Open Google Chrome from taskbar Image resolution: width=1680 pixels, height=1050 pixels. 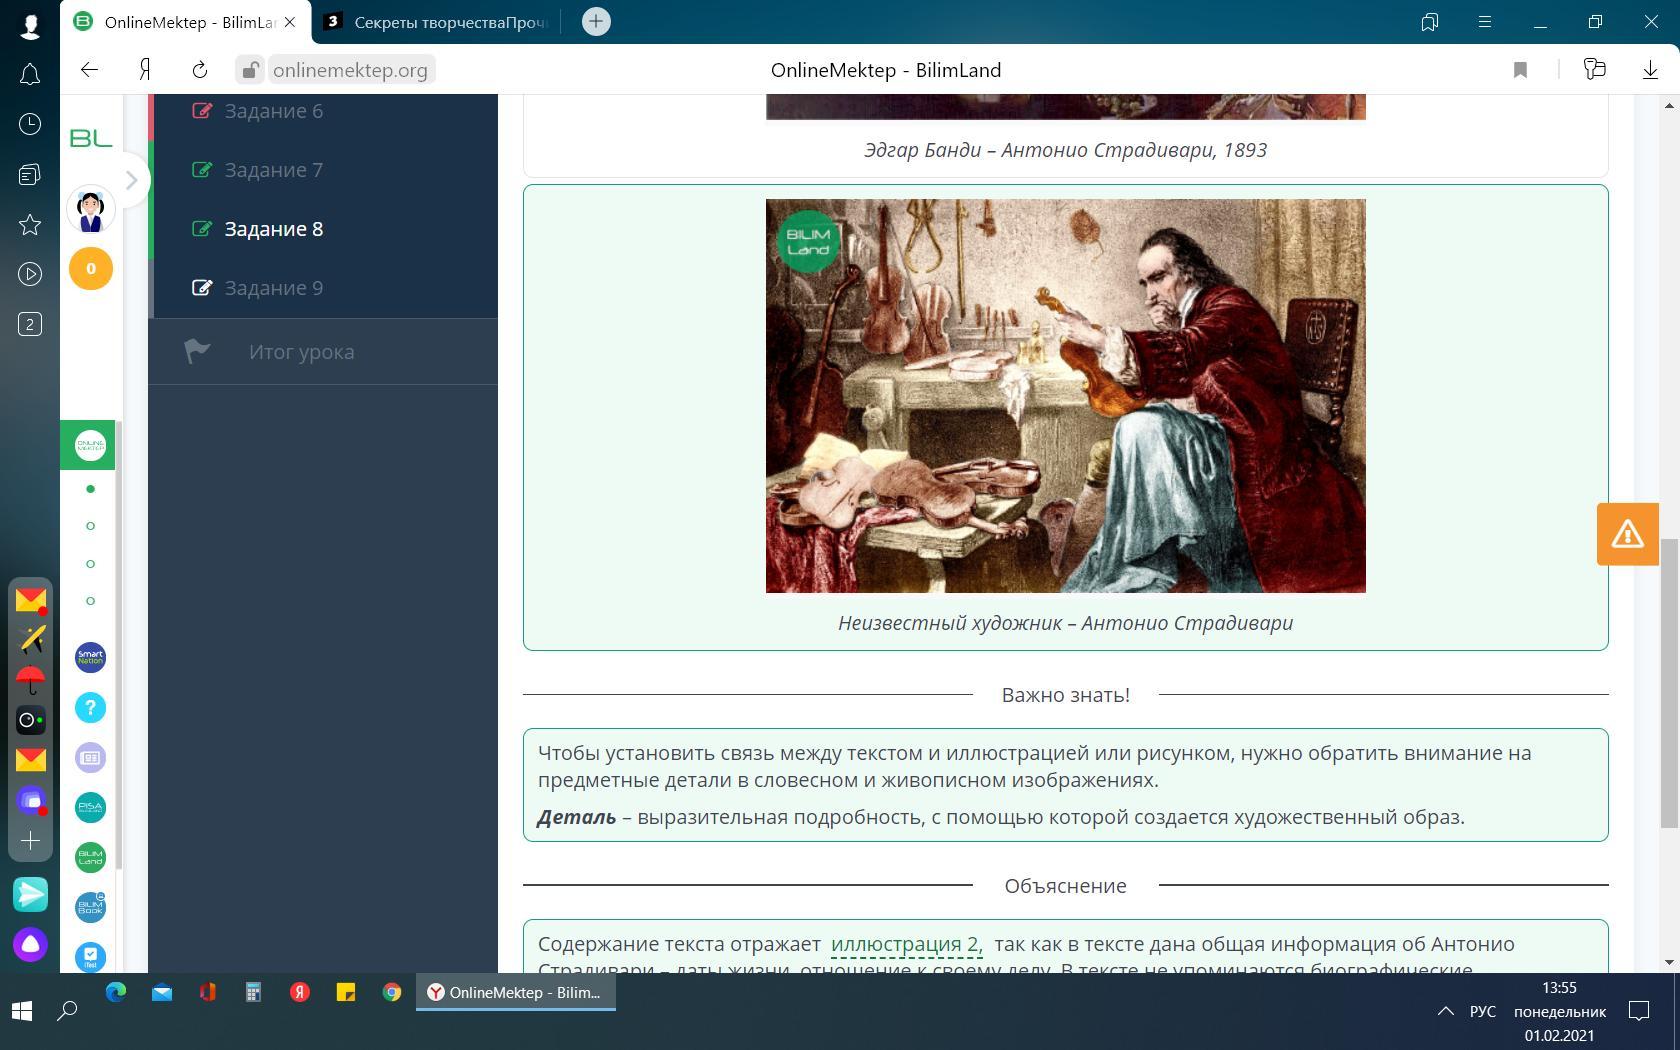[392, 992]
